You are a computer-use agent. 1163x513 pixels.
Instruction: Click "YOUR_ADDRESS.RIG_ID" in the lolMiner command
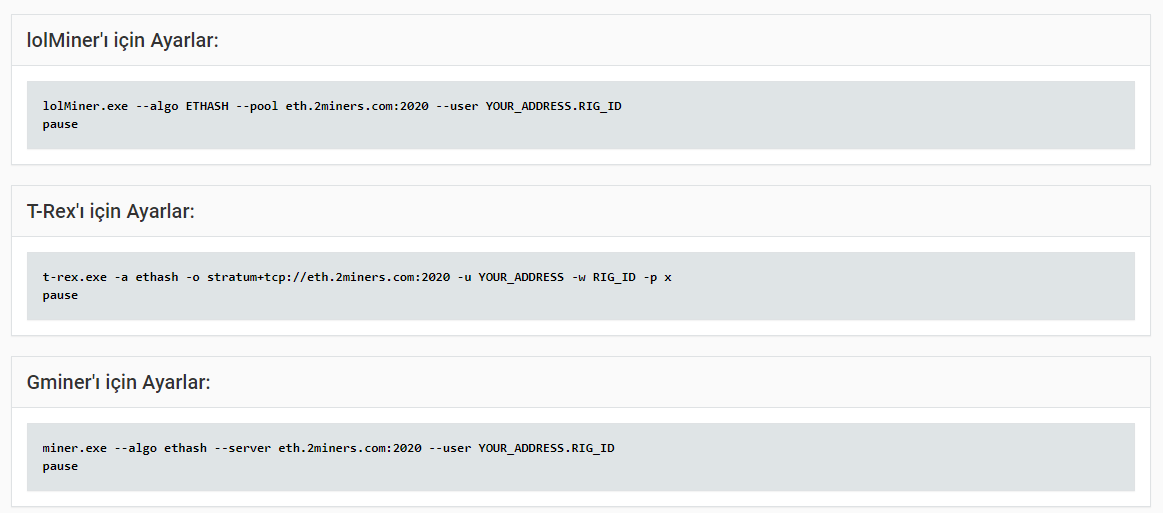point(553,106)
